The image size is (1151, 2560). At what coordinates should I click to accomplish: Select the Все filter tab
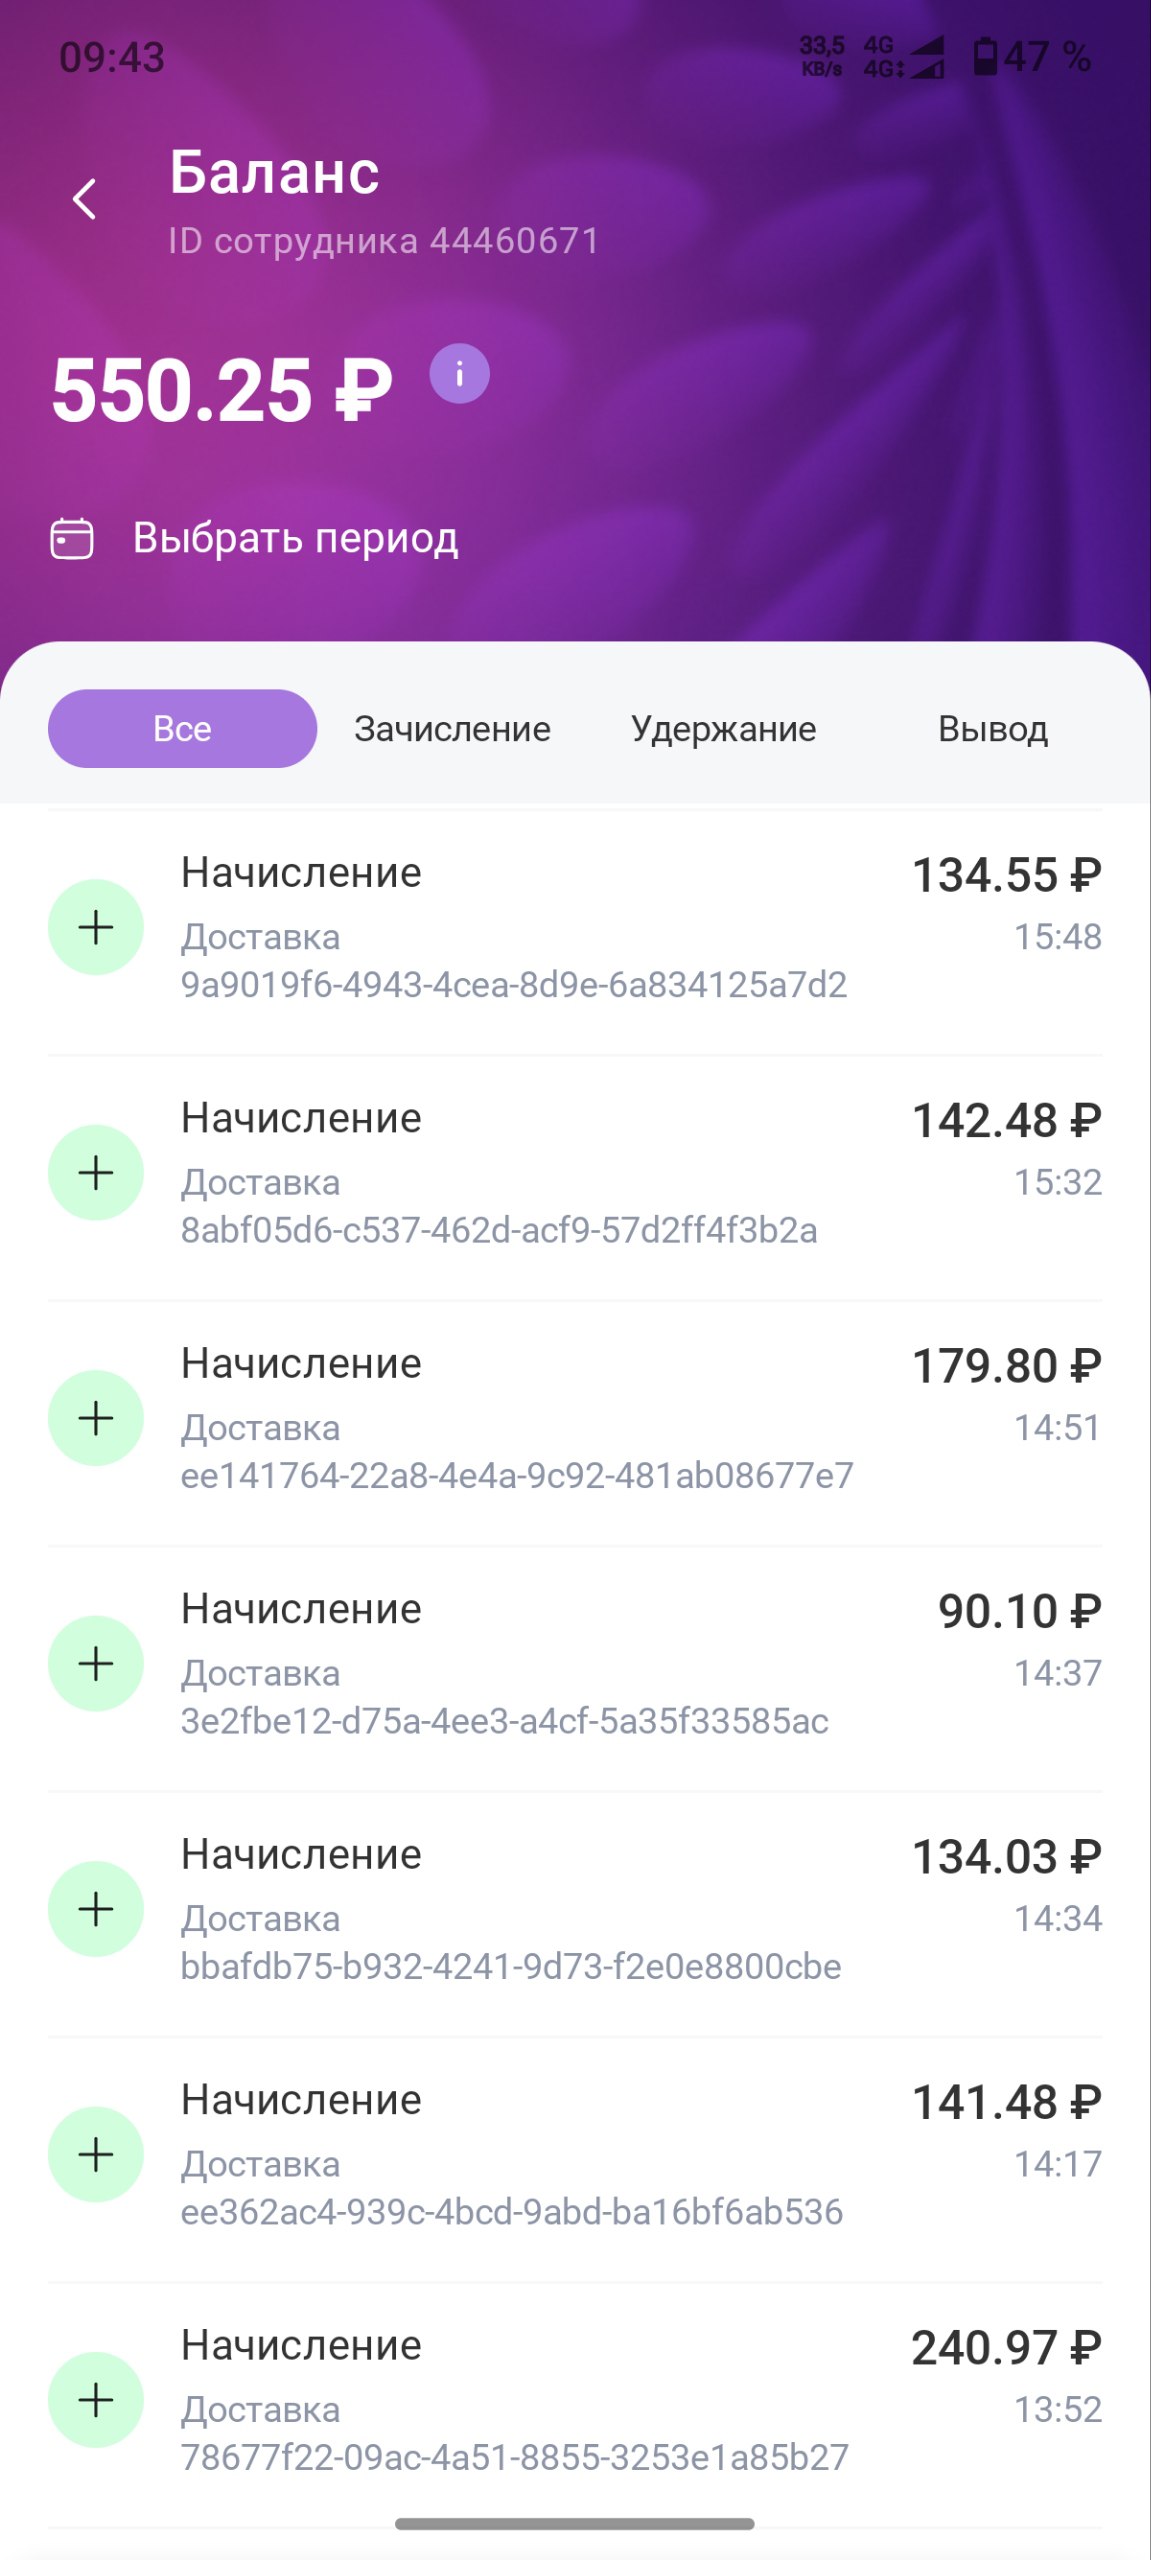182,729
